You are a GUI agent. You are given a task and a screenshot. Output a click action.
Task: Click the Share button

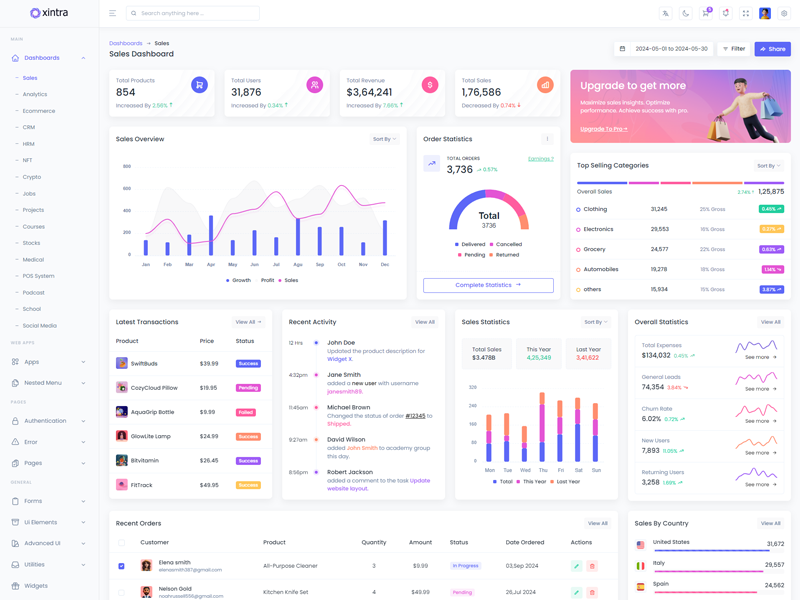[772, 49]
